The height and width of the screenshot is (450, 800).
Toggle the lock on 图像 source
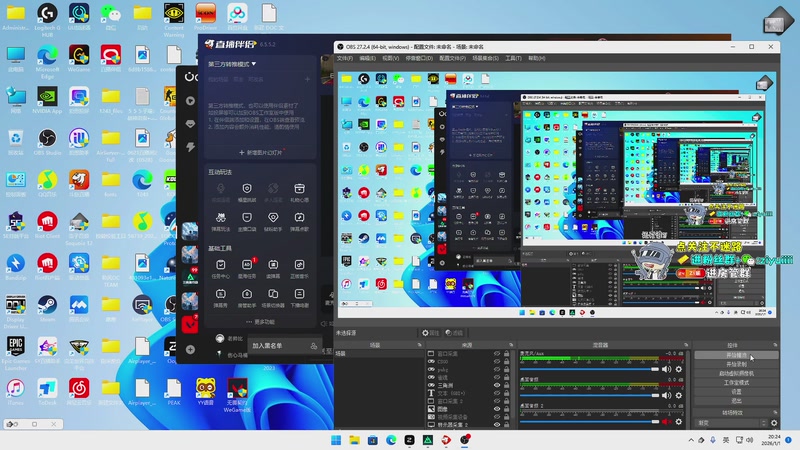(507, 409)
